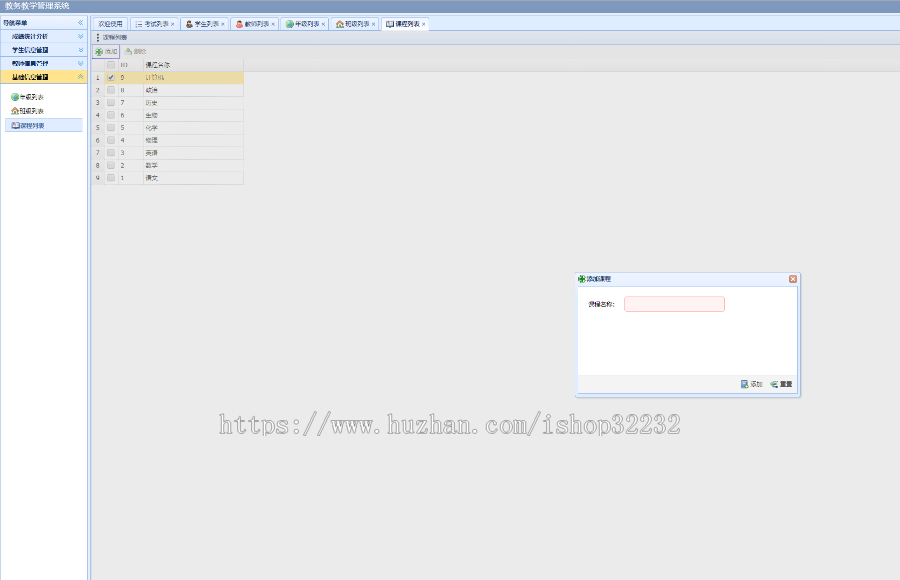Click the 生物 course name cell
The height and width of the screenshot is (580, 900).
point(193,115)
